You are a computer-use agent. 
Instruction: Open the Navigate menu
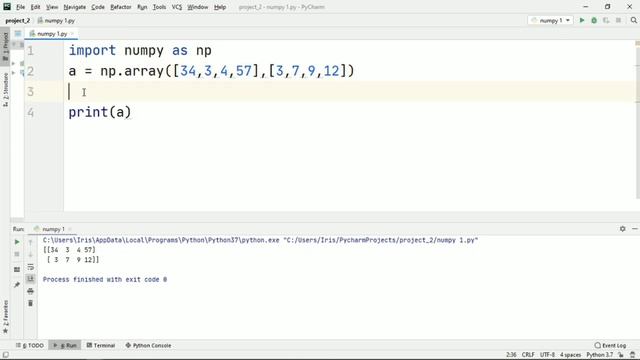point(75,7)
